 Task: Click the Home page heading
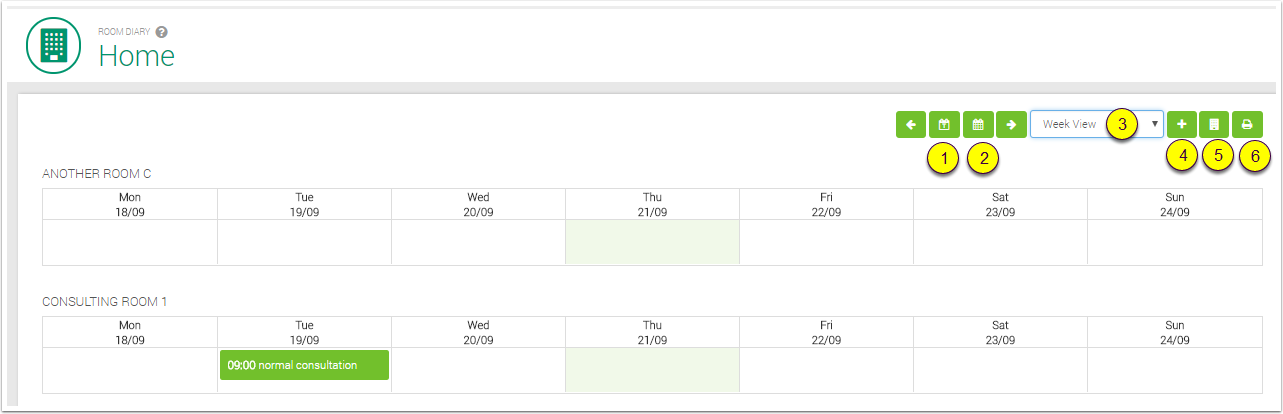pyautogui.click(x=136, y=56)
